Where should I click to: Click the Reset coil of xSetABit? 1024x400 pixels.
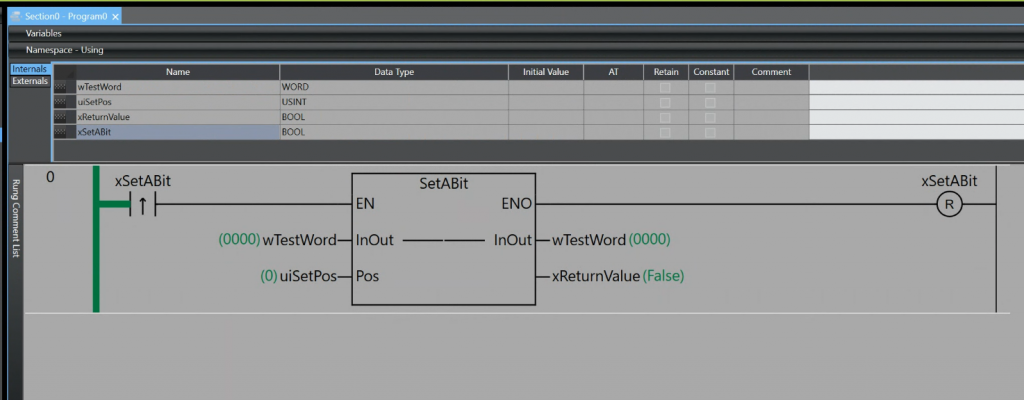pos(947,205)
